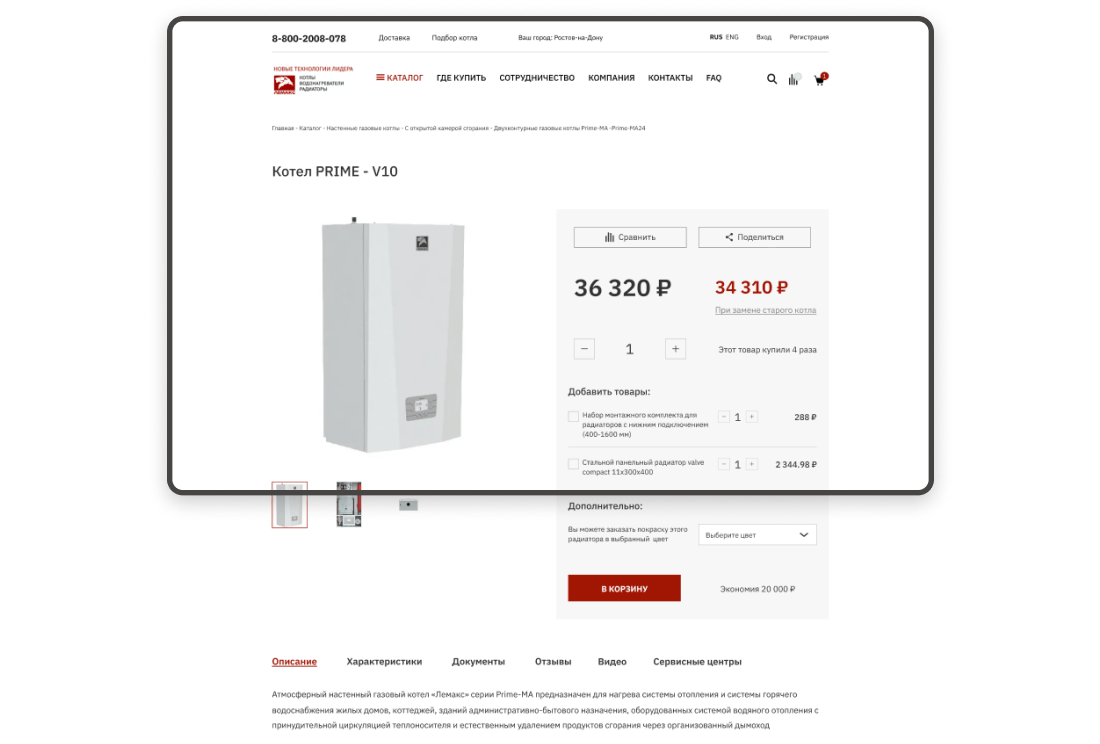
Task: Click the Сравнить compare button
Action: 630,237
